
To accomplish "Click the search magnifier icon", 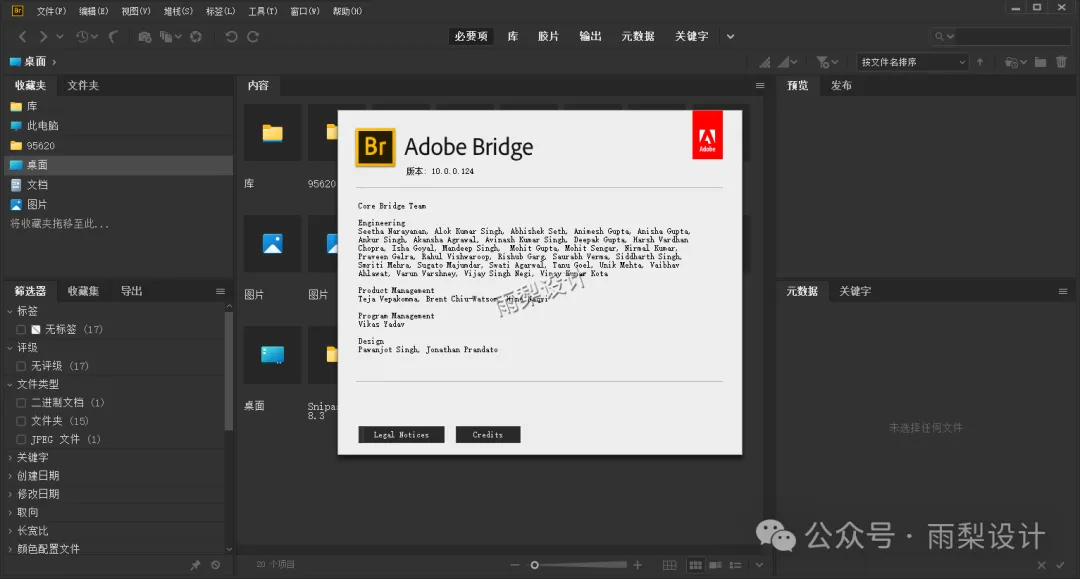I will pos(939,36).
